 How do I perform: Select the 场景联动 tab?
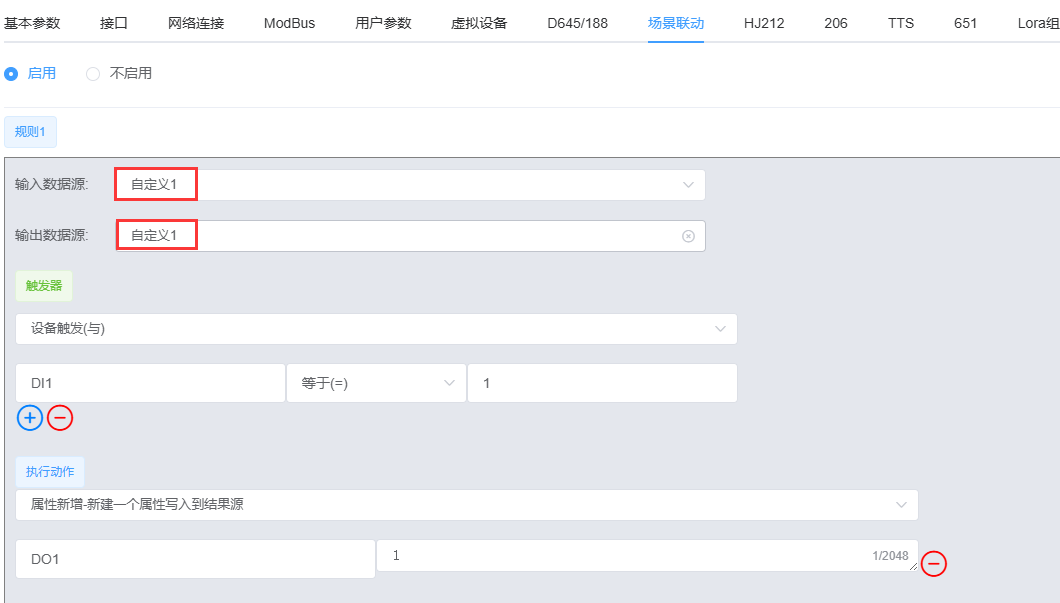[676, 23]
